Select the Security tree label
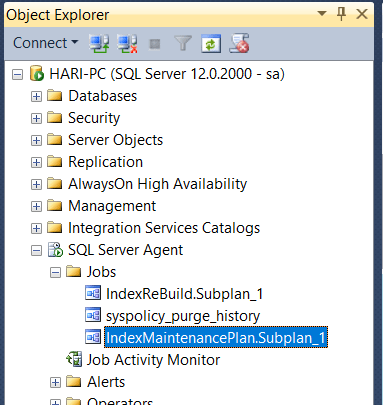383x405 pixels. pos(94,118)
